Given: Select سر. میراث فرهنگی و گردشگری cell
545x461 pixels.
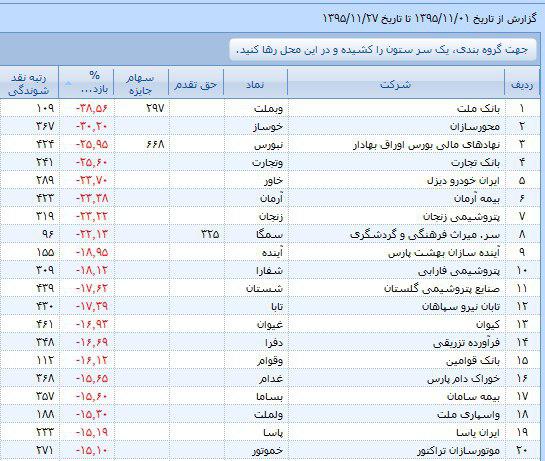Looking at the screenshot, I should coord(397,234).
